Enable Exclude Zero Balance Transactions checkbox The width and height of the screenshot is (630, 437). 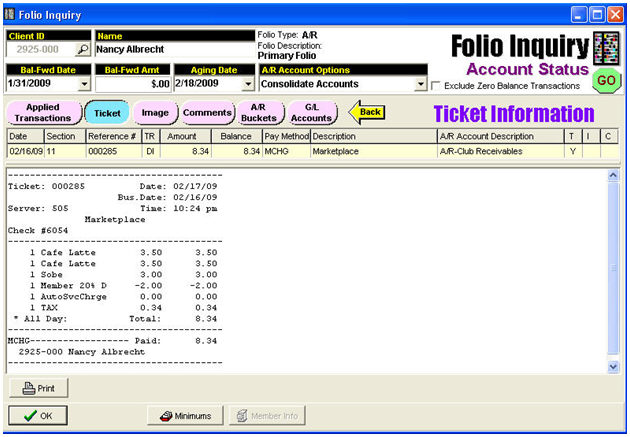[x=436, y=86]
